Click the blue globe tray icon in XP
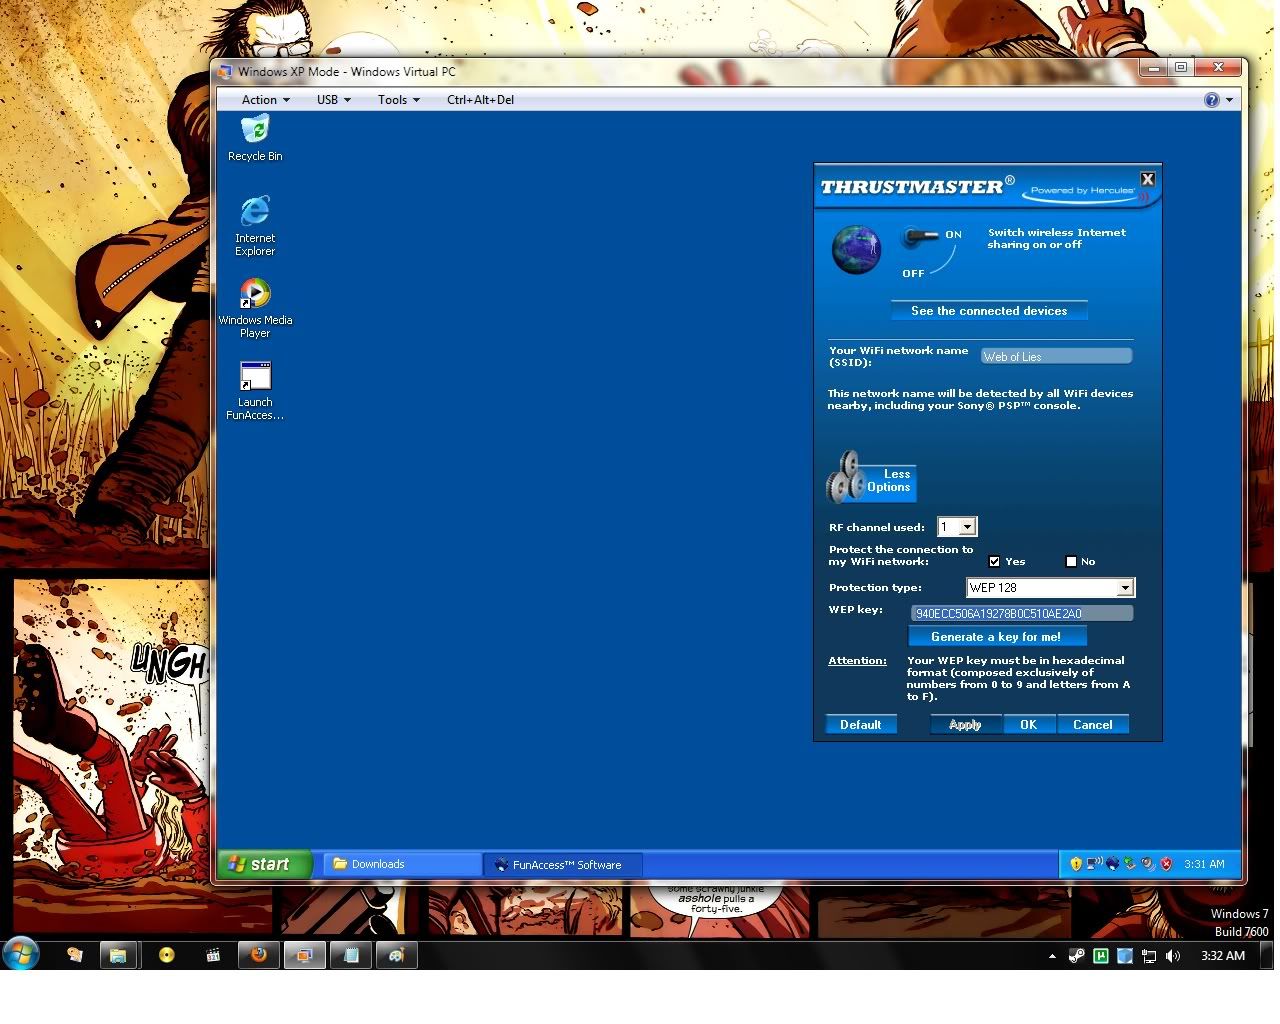 click(x=1112, y=864)
